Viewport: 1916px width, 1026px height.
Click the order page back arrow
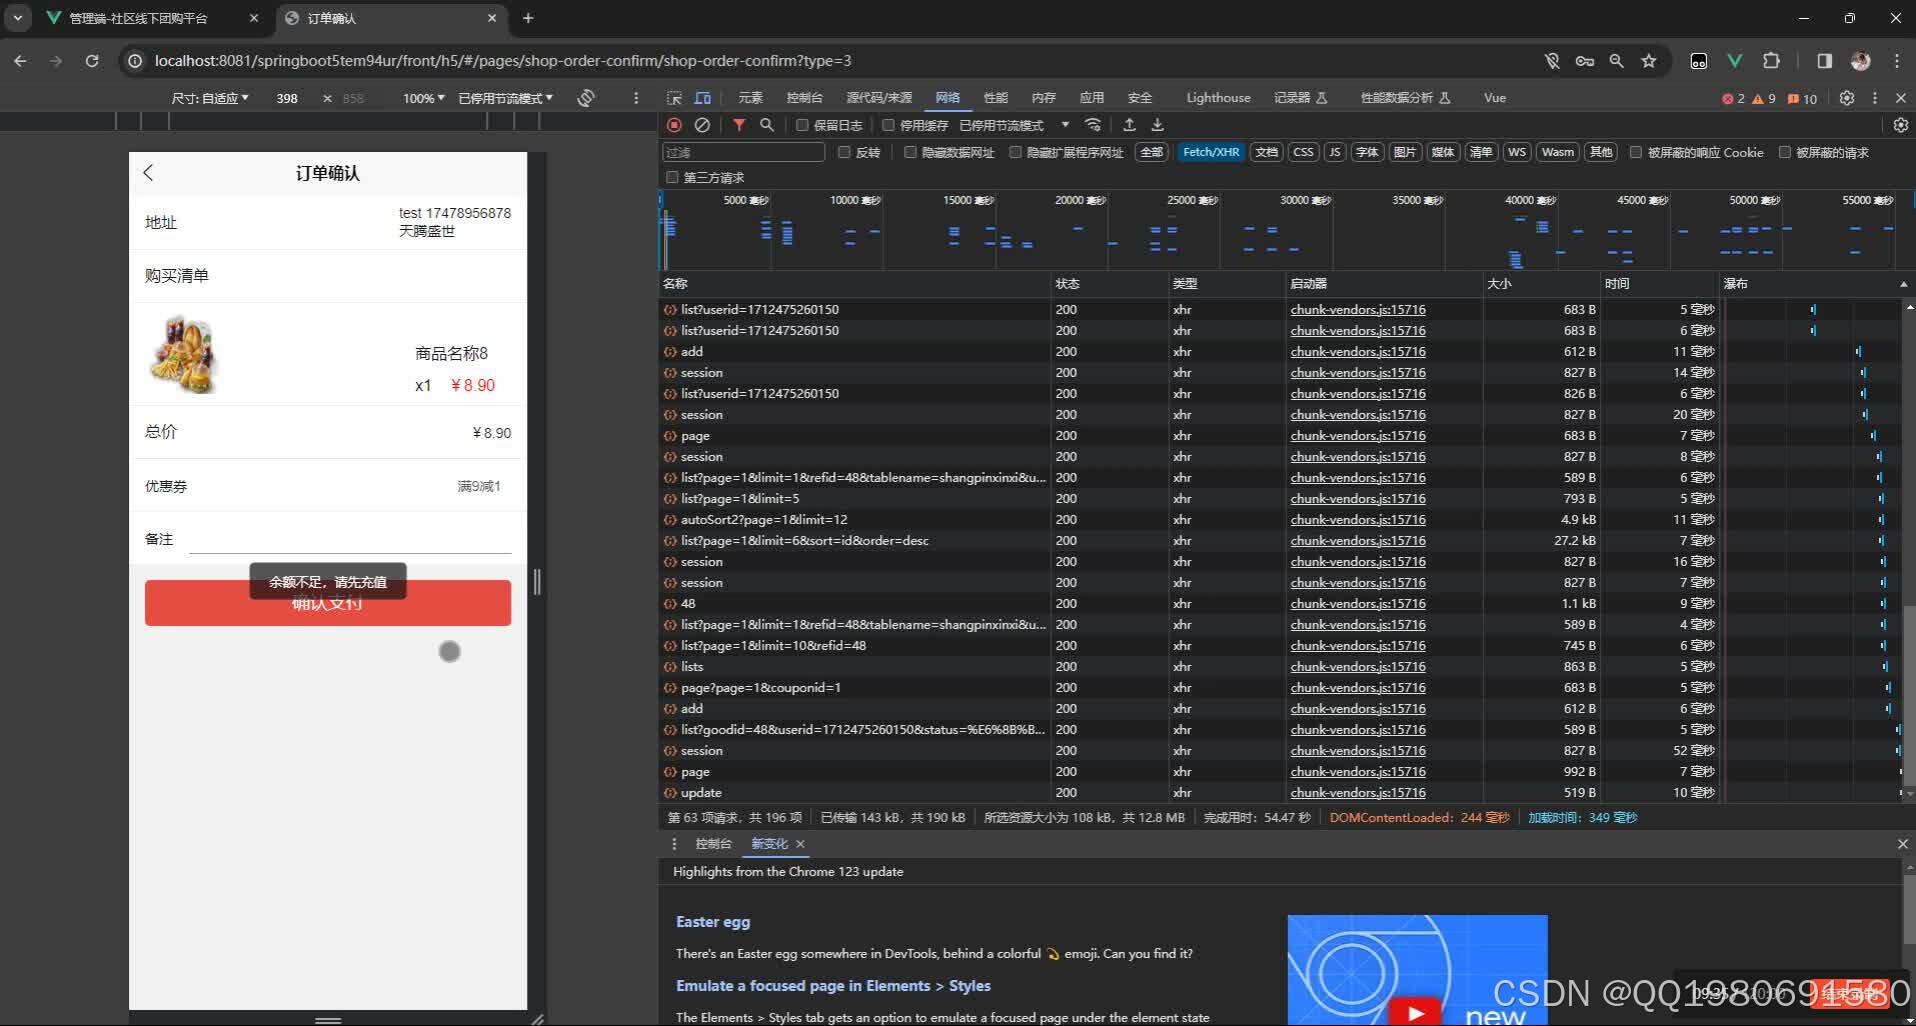149,173
